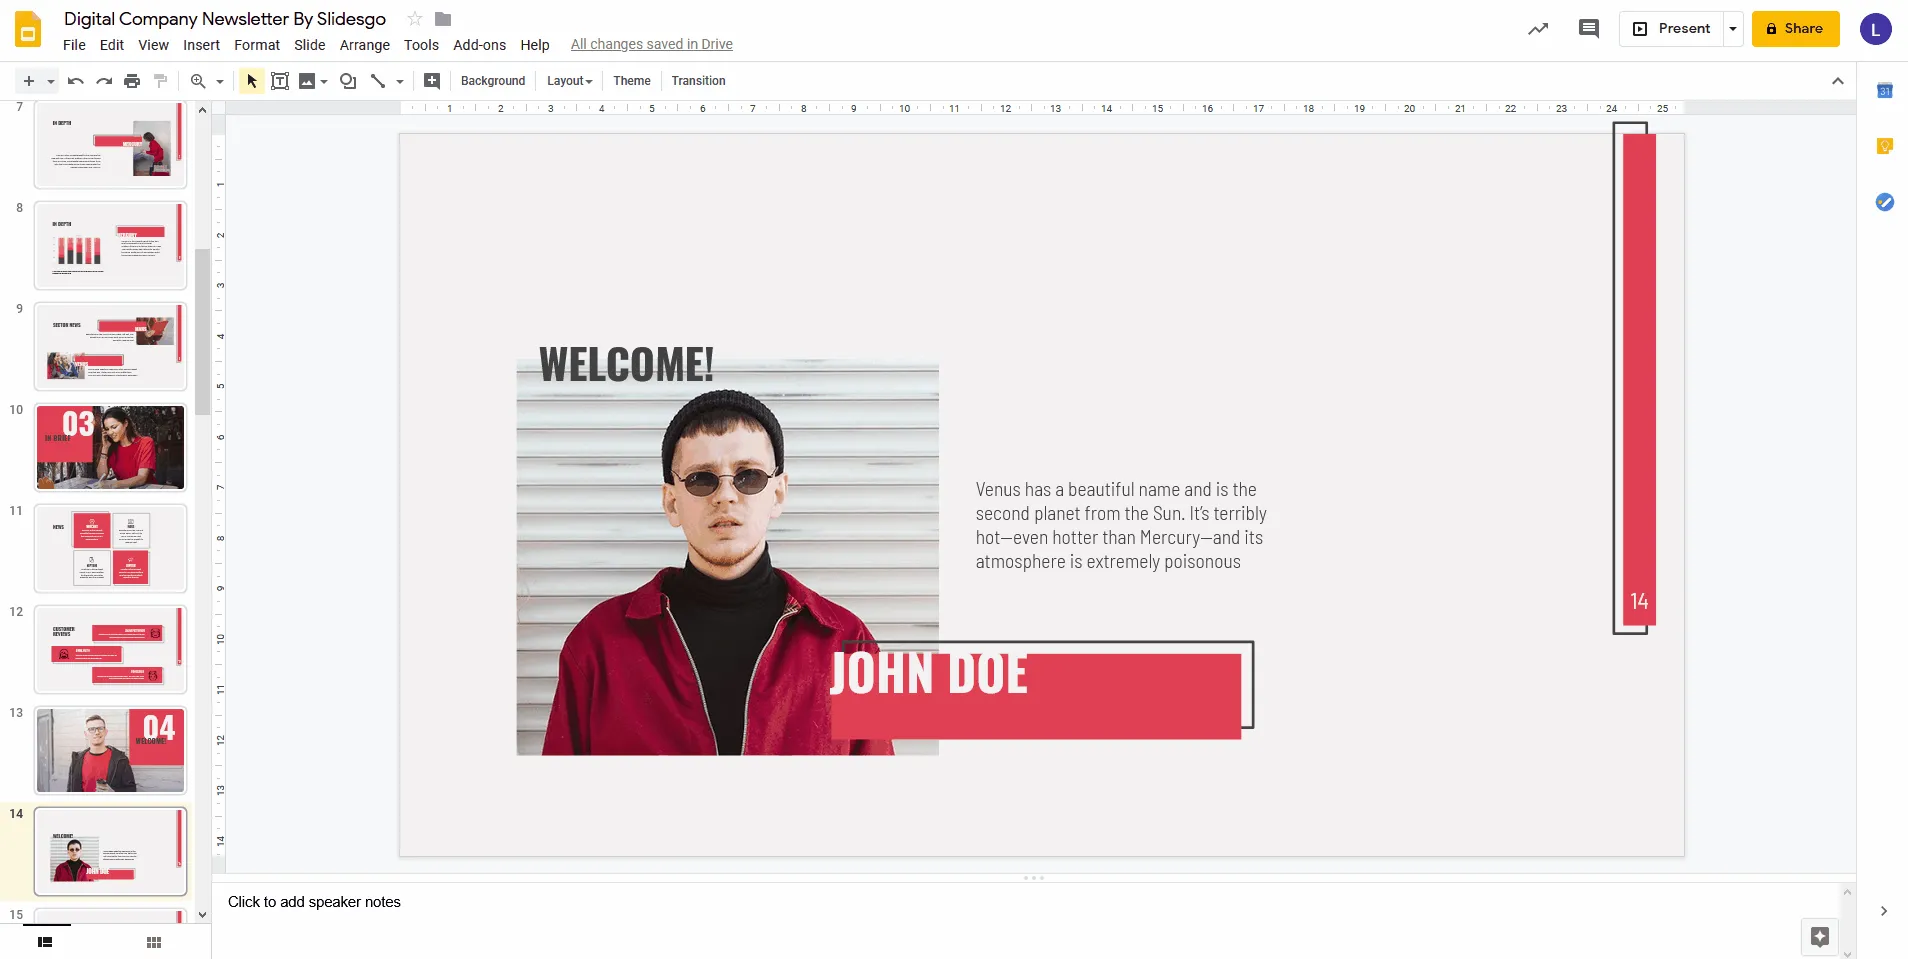Open the comment history icon
The width and height of the screenshot is (1908, 959).
tap(1588, 29)
